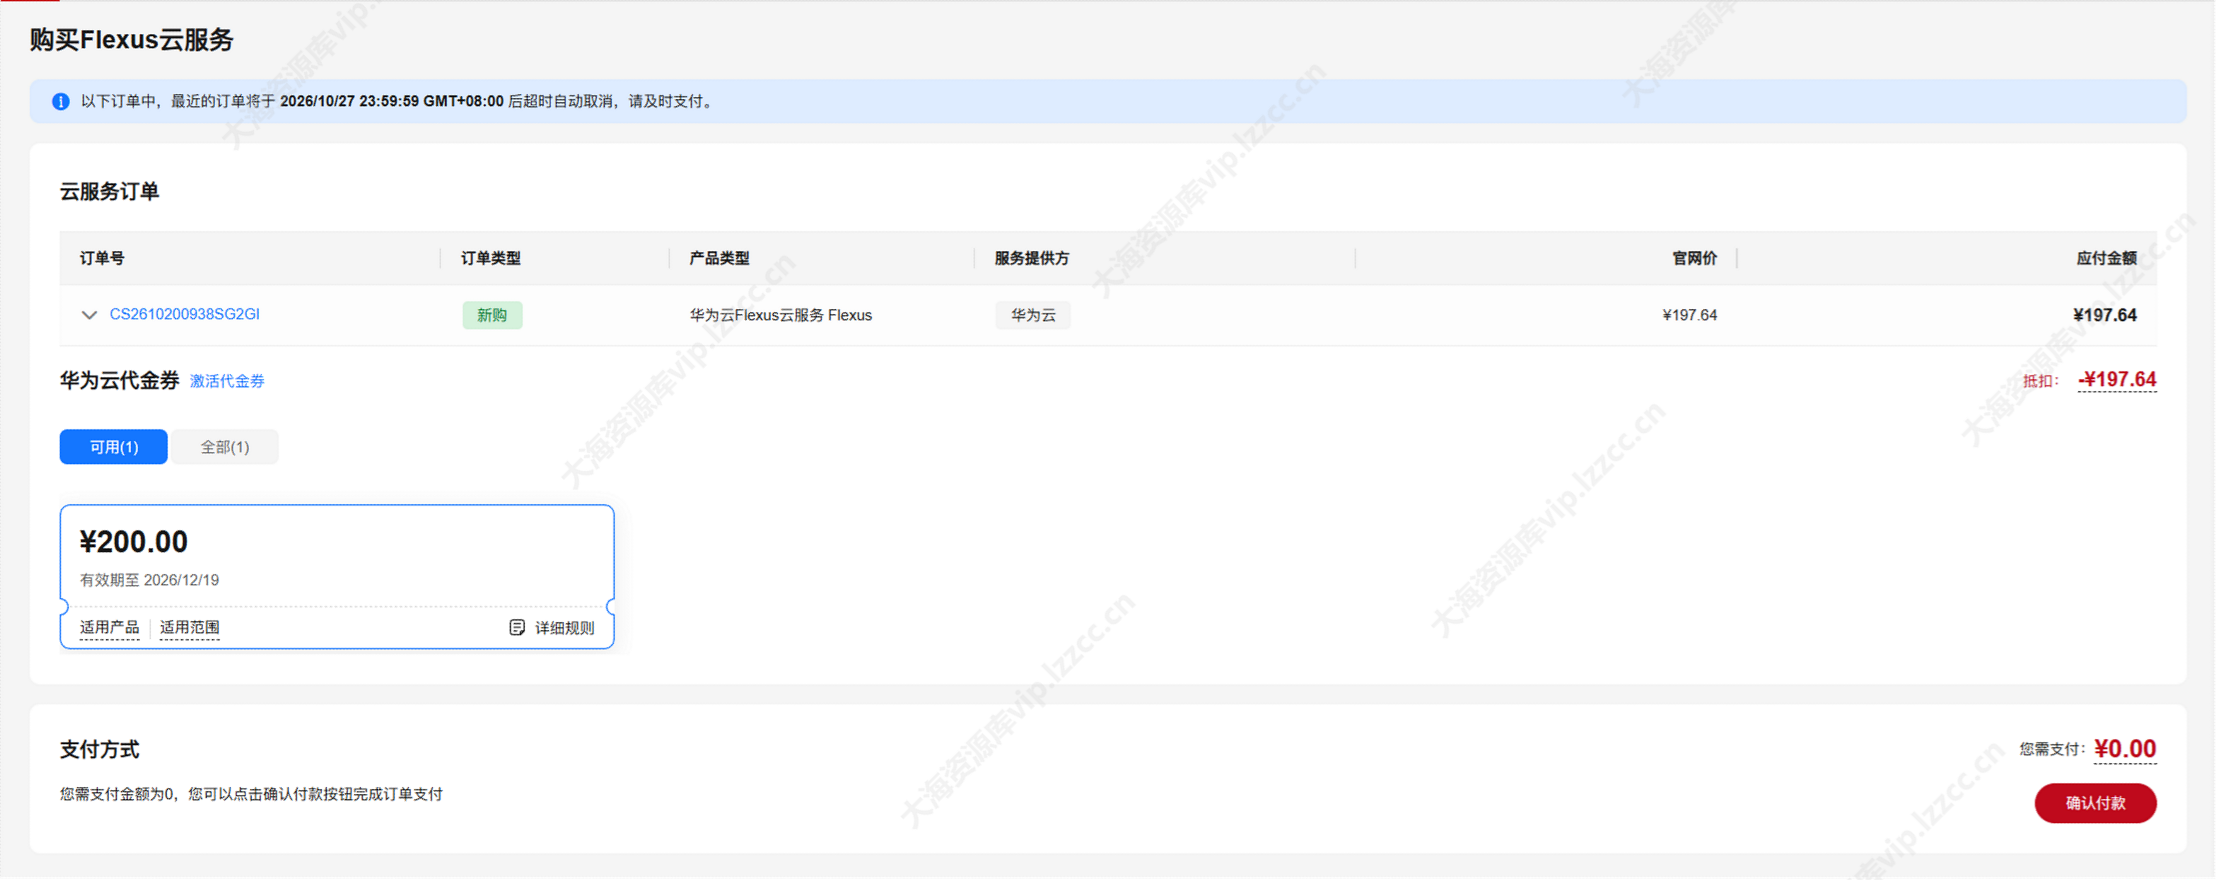The image size is (2216, 880).
Task: Click the order deadline 2026/10/27 23:59:59 text
Action: (392, 101)
